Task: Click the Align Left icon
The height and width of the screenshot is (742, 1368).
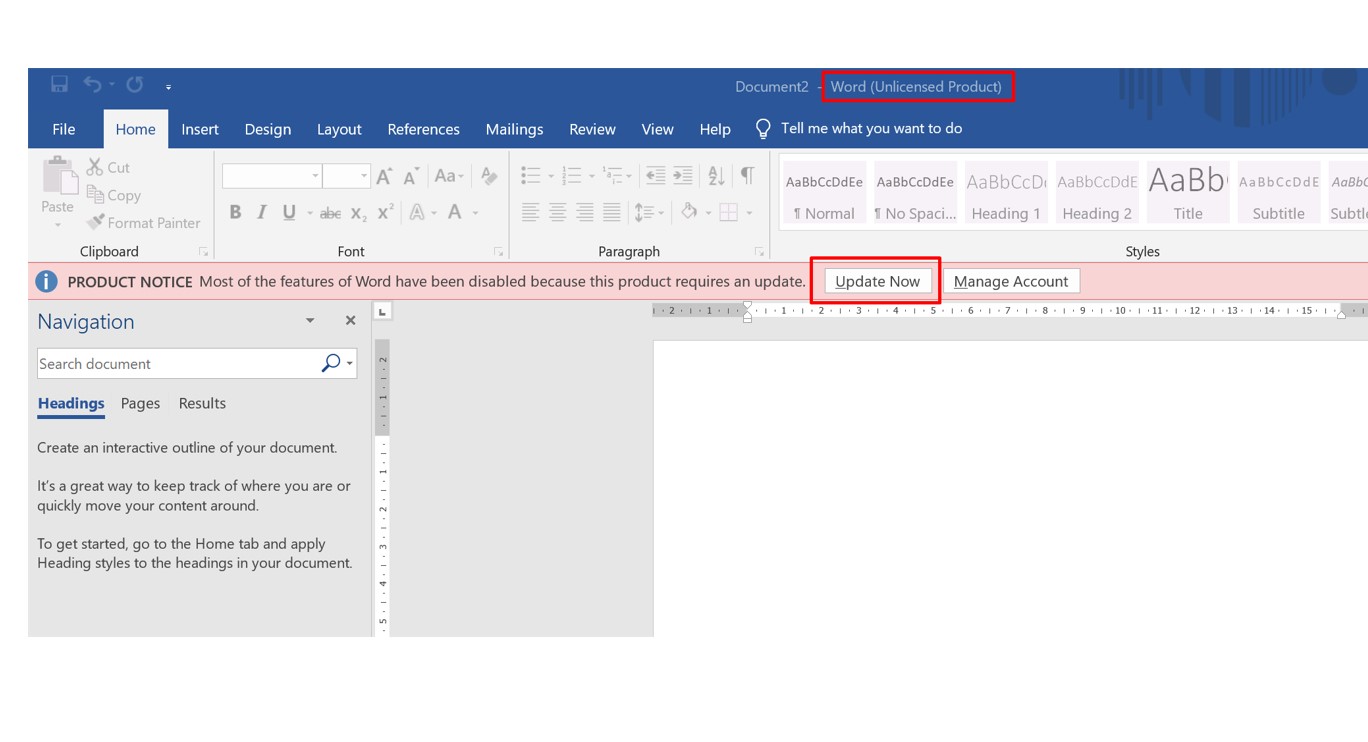Action: (530, 212)
